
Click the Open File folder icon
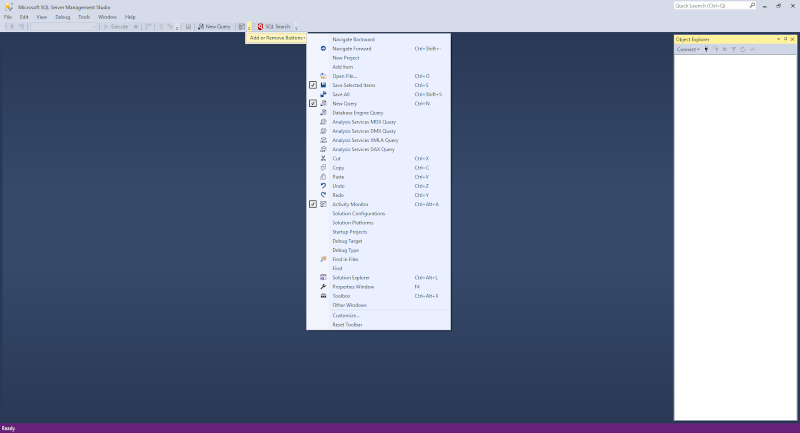pos(323,76)
